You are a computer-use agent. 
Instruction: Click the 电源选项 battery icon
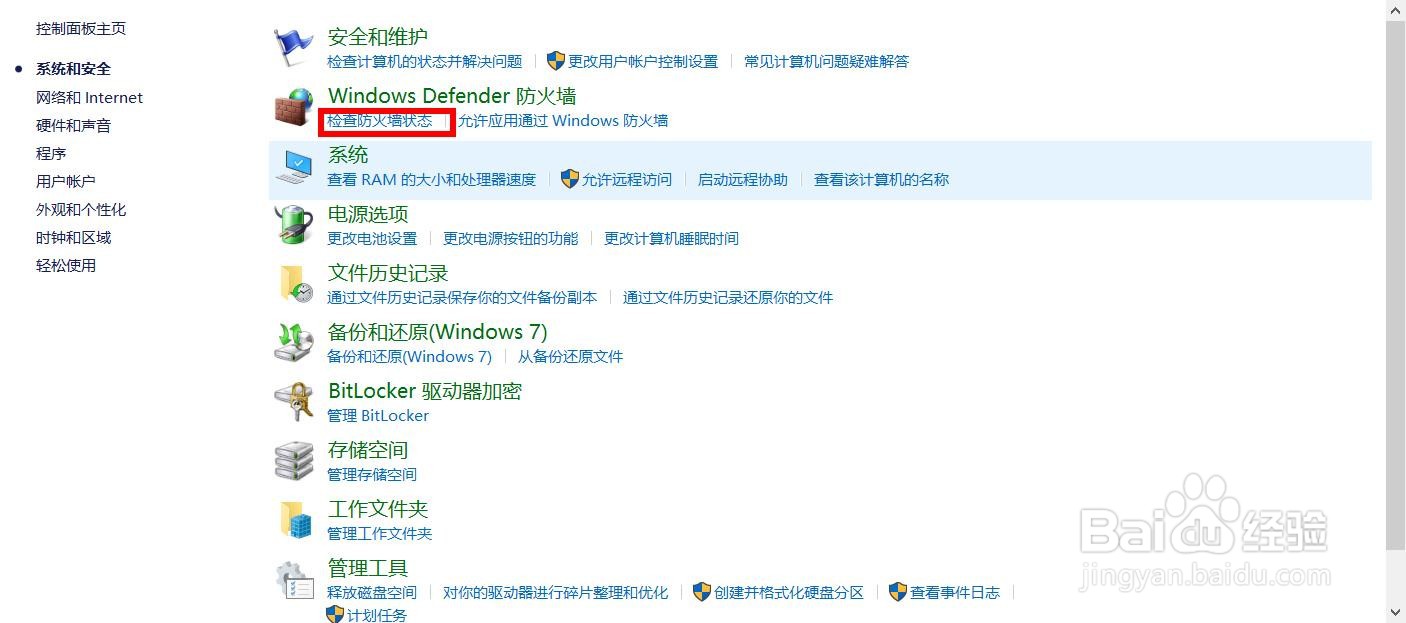point(294,224)
